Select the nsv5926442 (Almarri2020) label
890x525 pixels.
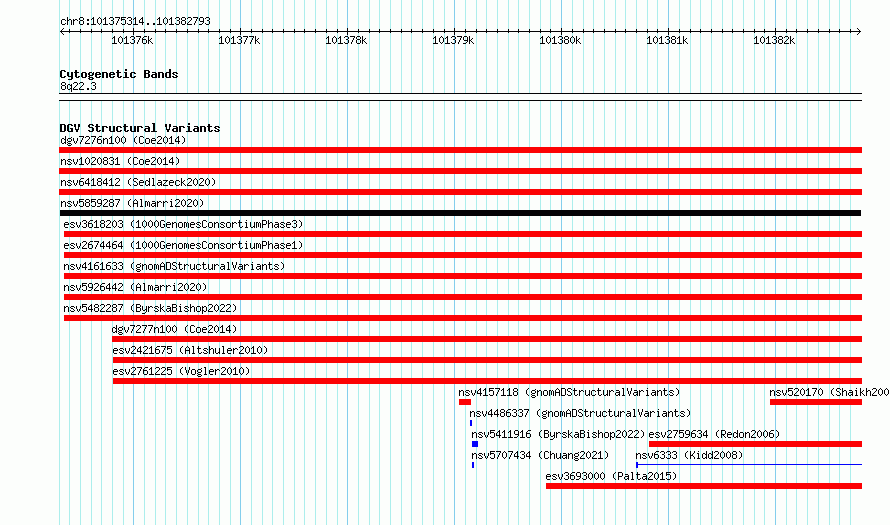[x=135, y=287]
